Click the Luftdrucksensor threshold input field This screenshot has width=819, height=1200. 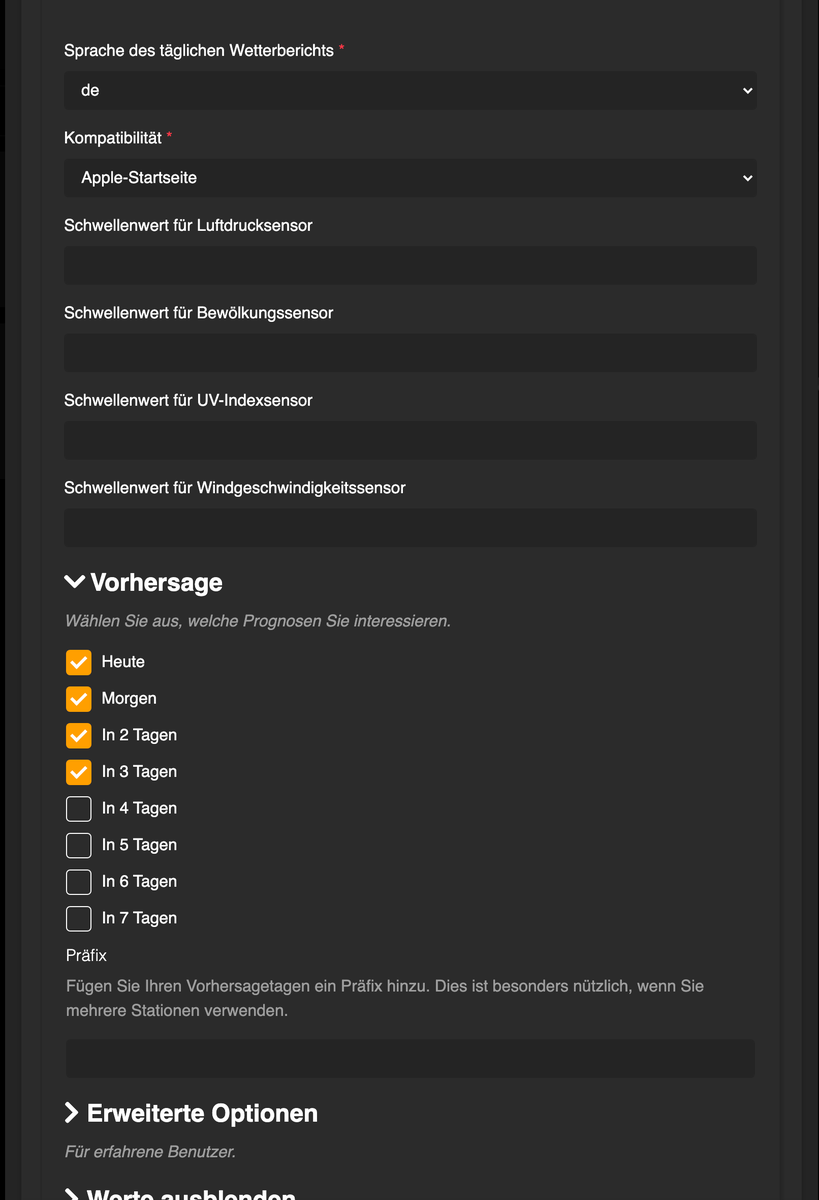(x=410, y=265)
